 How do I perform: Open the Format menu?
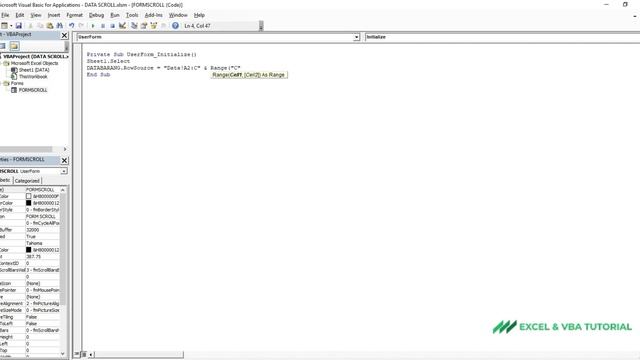[74, 15]
